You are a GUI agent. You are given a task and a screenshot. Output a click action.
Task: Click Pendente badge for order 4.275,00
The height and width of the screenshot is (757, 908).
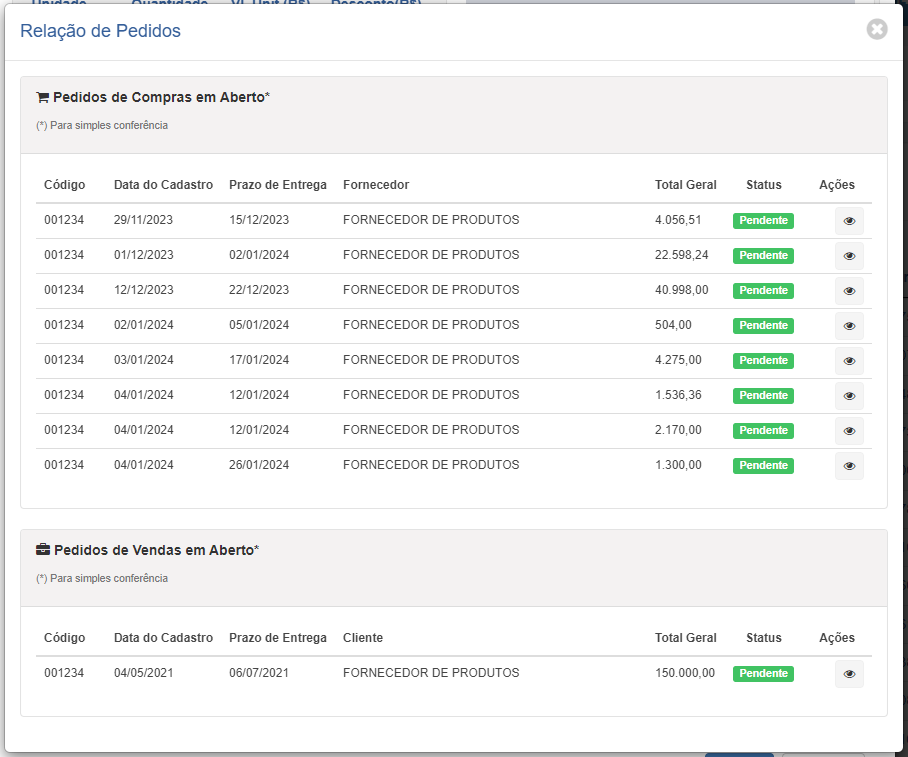point(763,360)
